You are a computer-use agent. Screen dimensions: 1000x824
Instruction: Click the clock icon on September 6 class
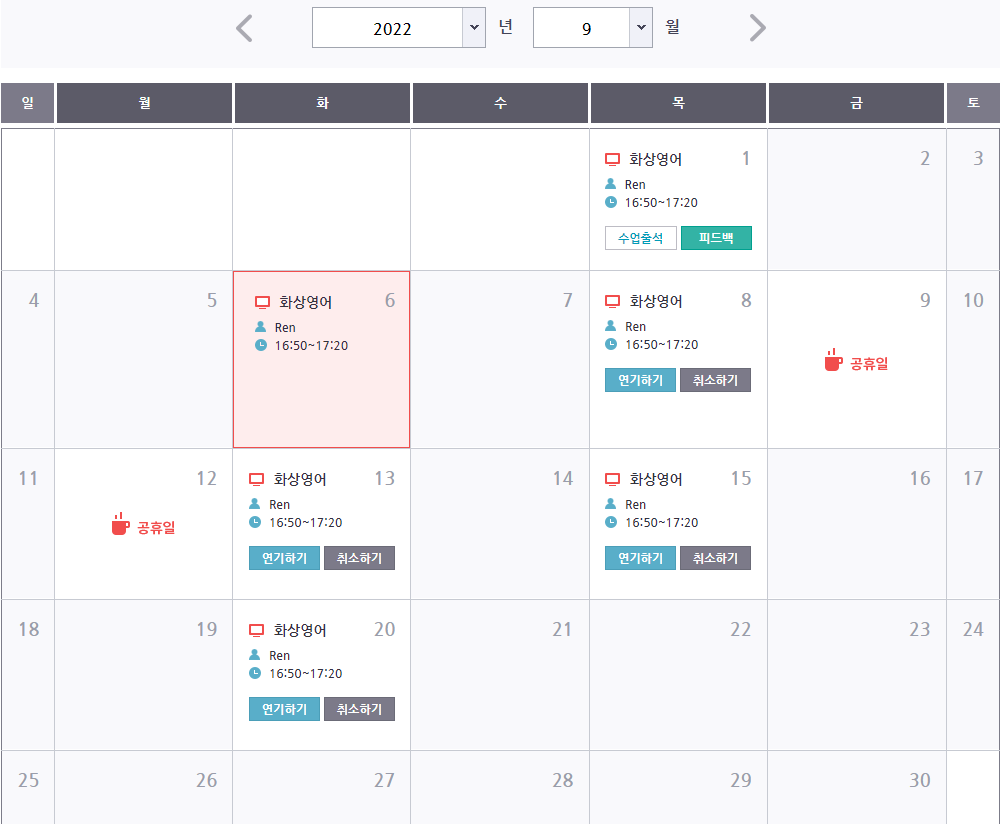coord(261,345)
